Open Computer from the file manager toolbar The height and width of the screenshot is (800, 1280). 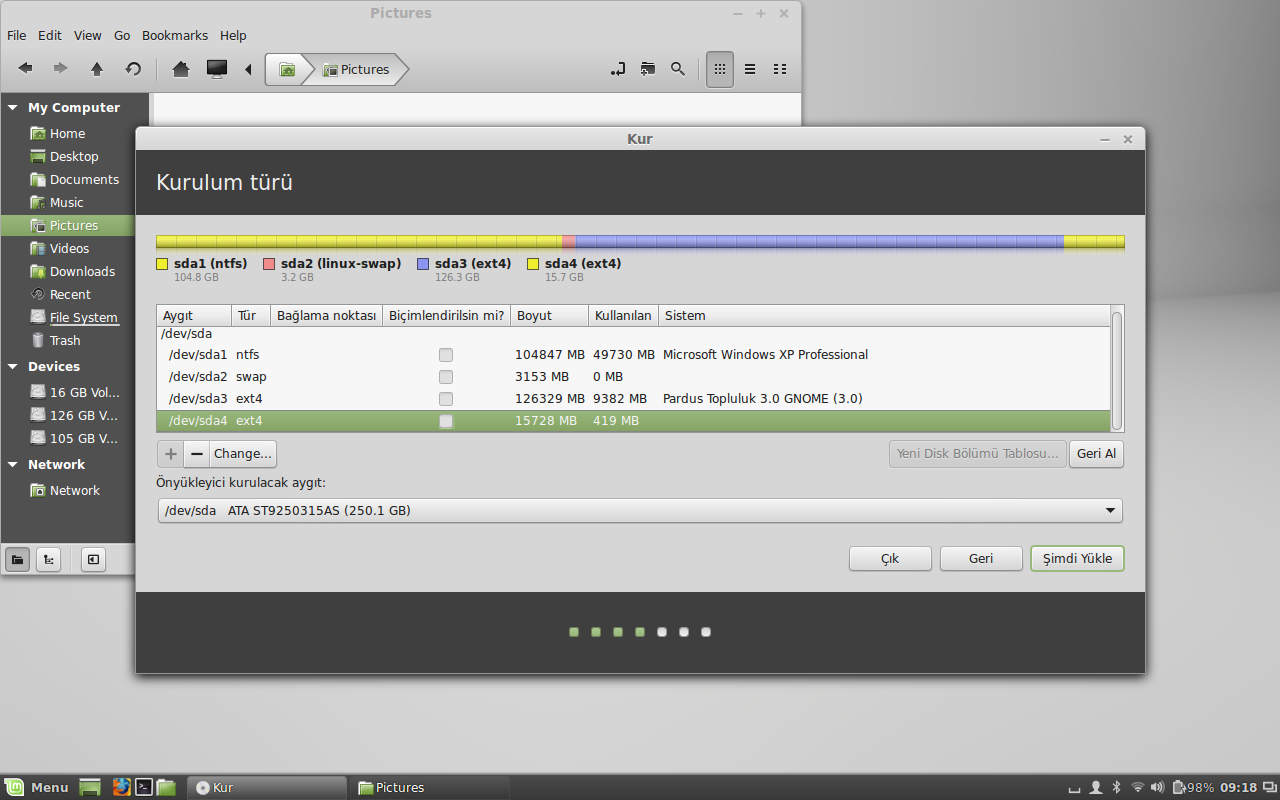coord(217,69)
